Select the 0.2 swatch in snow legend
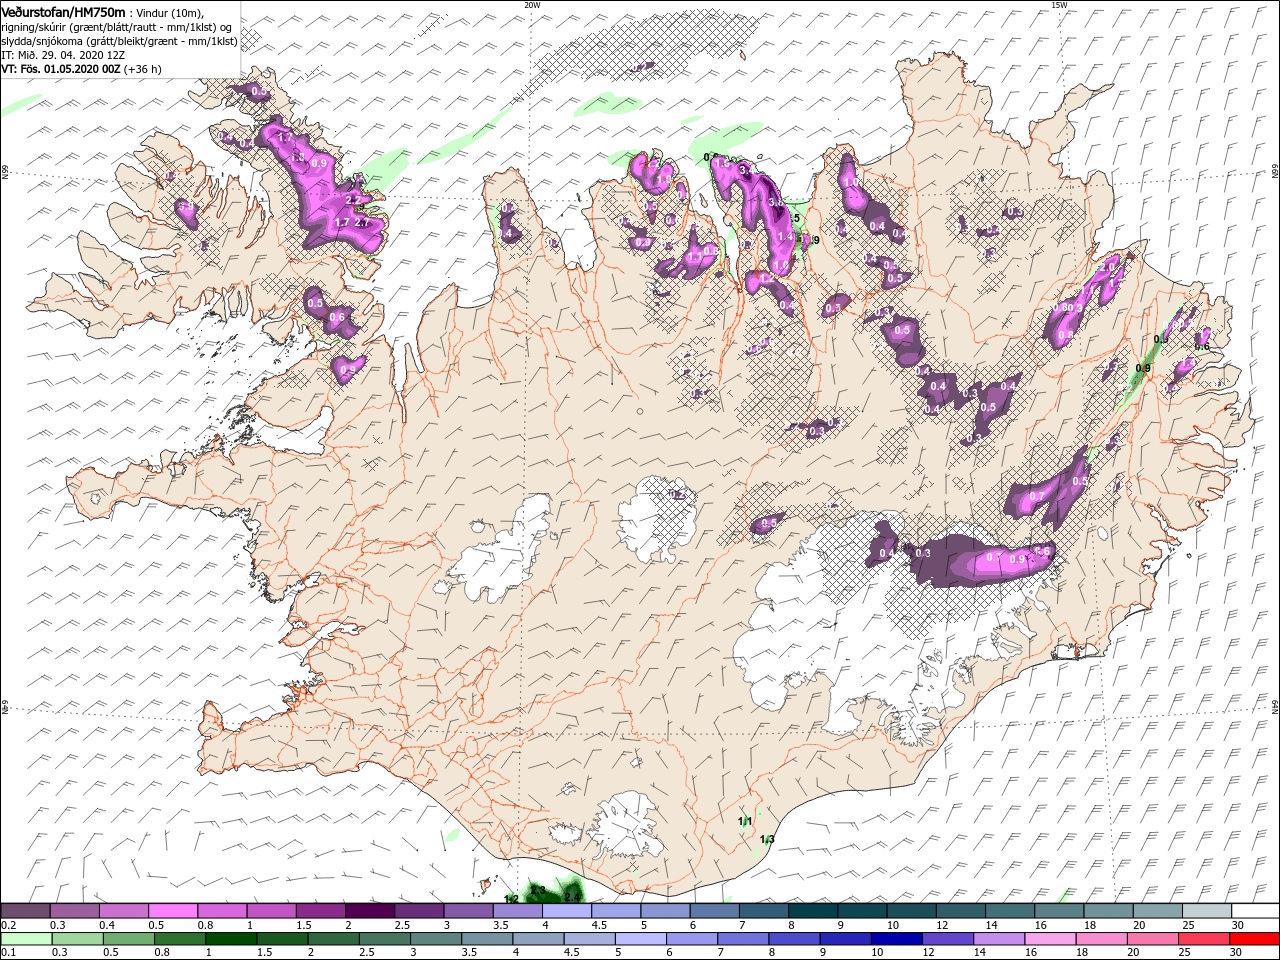Image resolution: width=1280 pixels, height=960 pixels. pos(25,911)
